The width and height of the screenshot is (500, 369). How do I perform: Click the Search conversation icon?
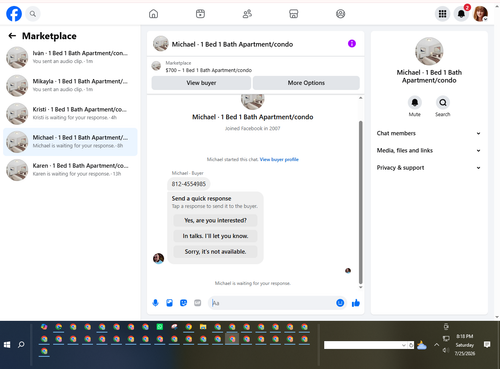tap(443, 102)
